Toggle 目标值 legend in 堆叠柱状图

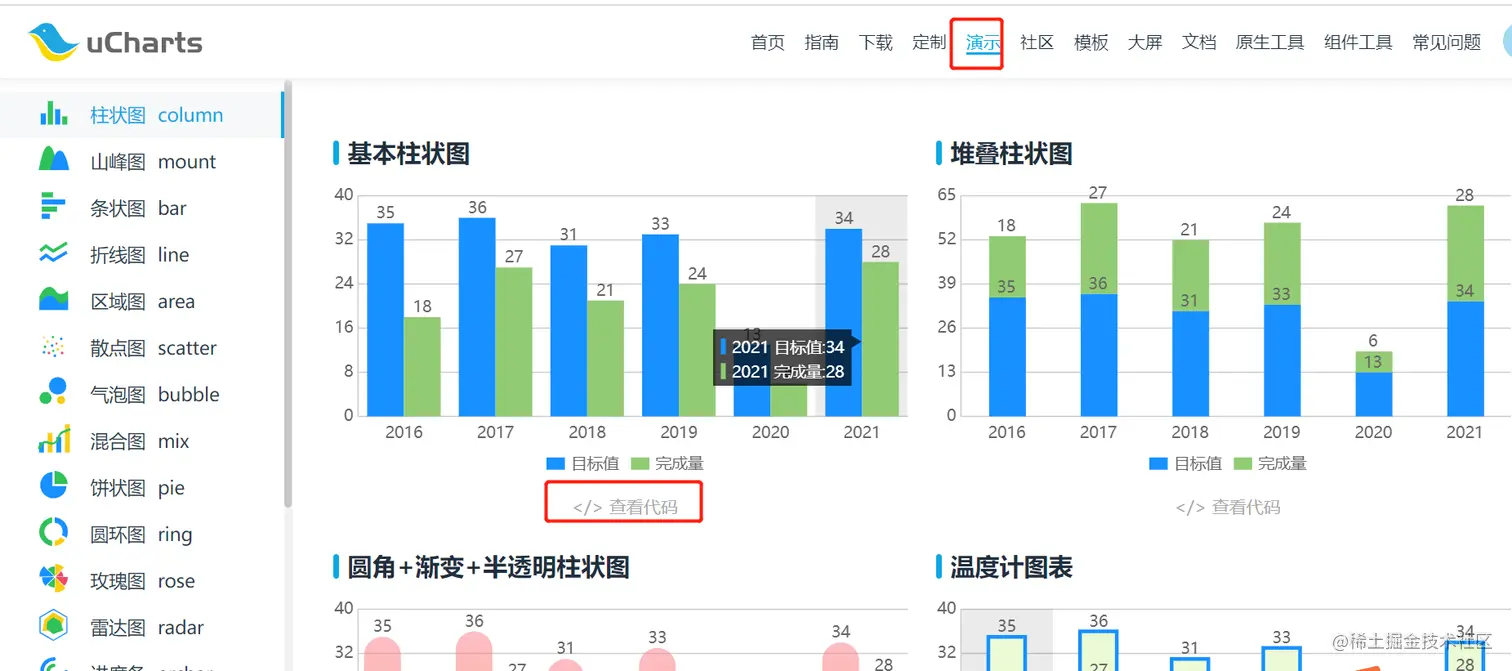[x=1186, y=463]
